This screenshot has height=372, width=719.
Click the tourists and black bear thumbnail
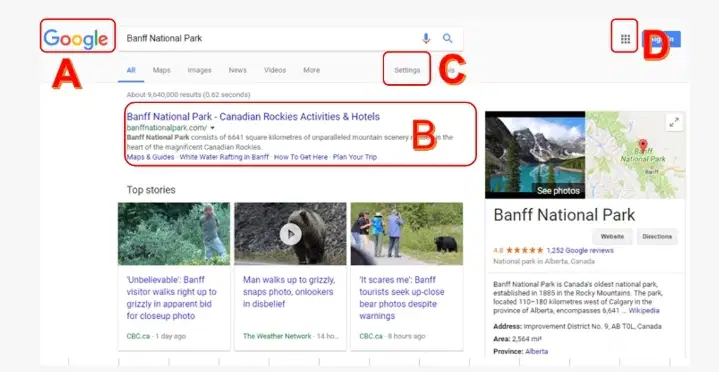coord(407,234)
